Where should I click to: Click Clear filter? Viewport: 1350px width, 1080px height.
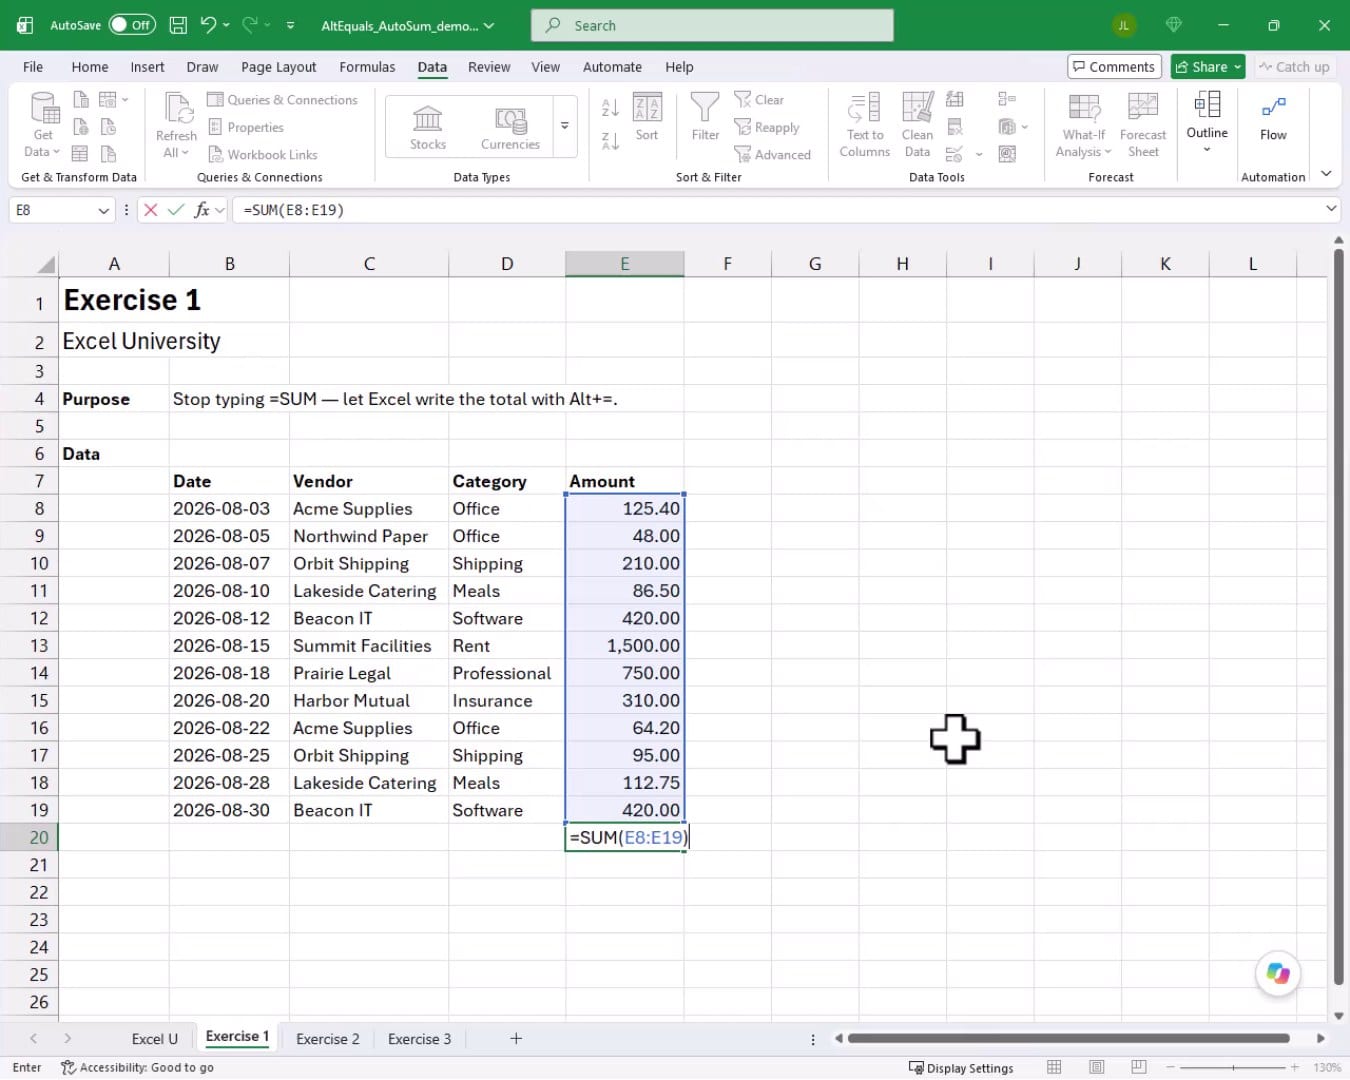pyautogui.click(x=759, y=100)
